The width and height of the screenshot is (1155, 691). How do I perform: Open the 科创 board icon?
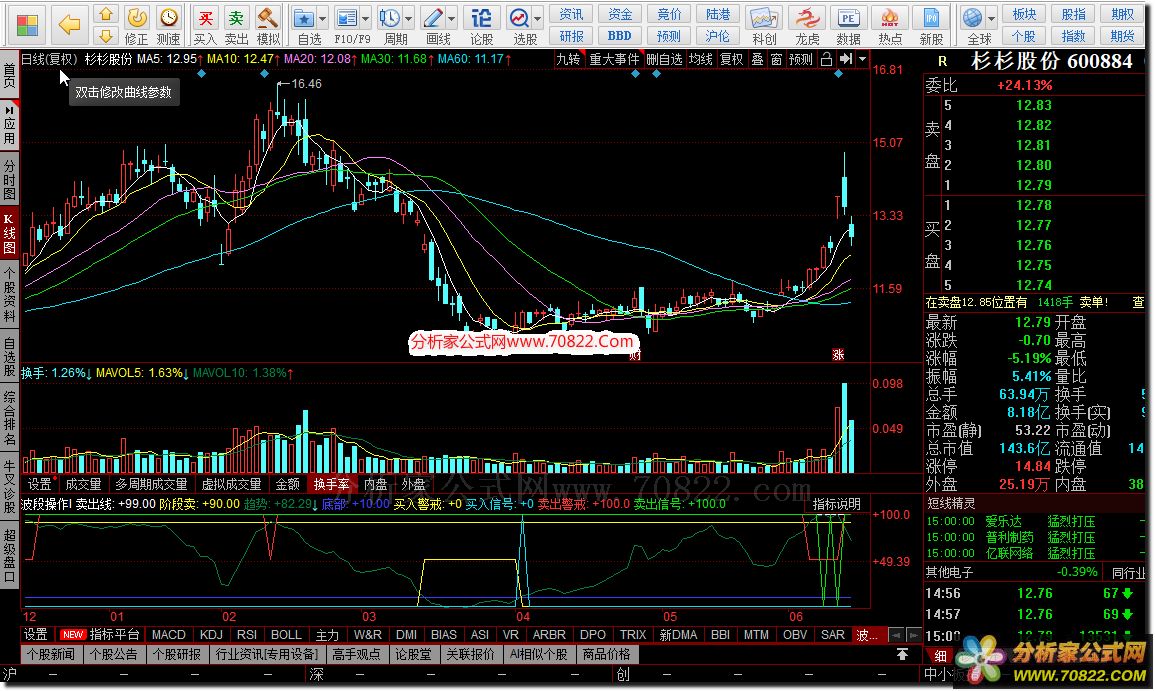(764, 25)
